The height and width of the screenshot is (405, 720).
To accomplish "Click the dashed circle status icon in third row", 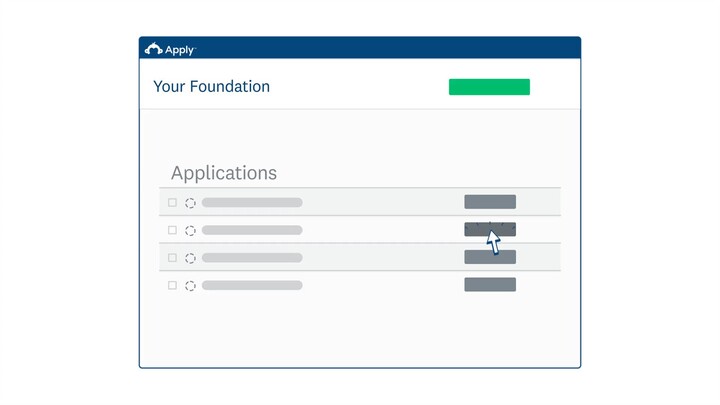I will 190,257.
